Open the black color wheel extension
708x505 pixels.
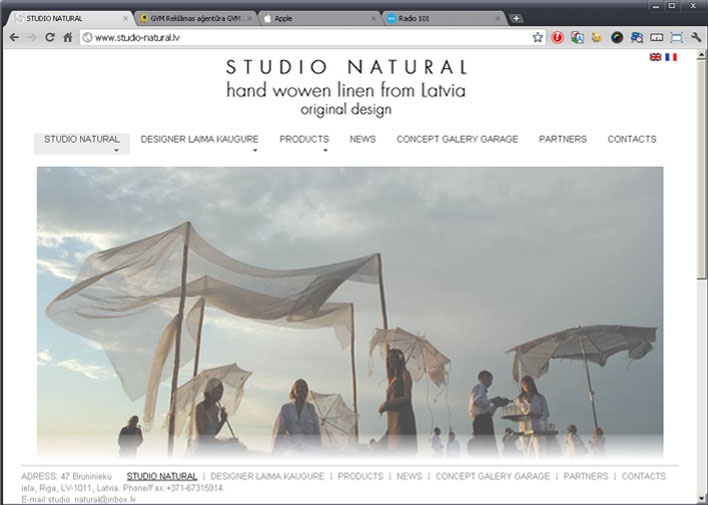(x=617, y=37)
